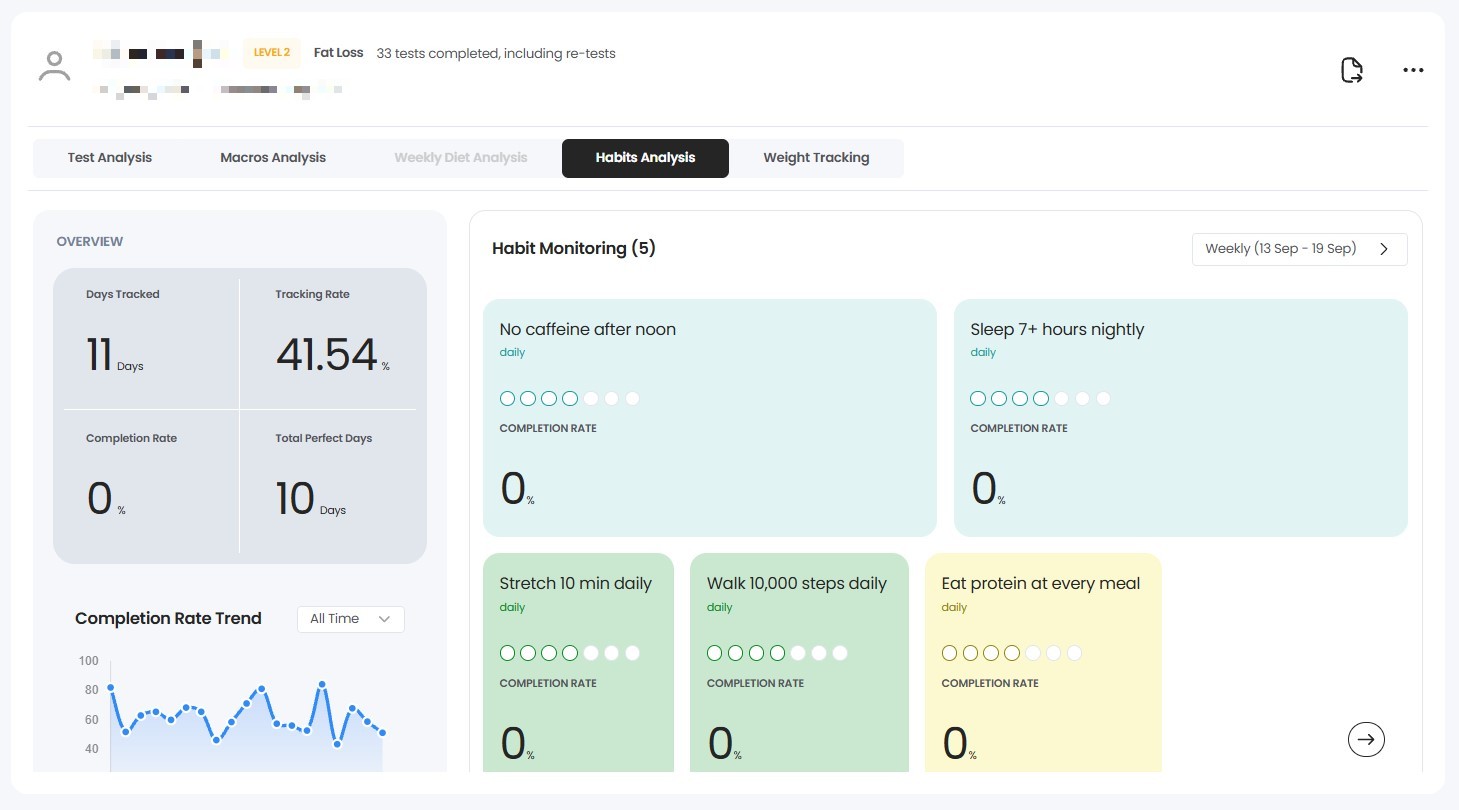Switch to Test Analysis tab
The height and width of the screenshot is (810, 1459).
110,158
